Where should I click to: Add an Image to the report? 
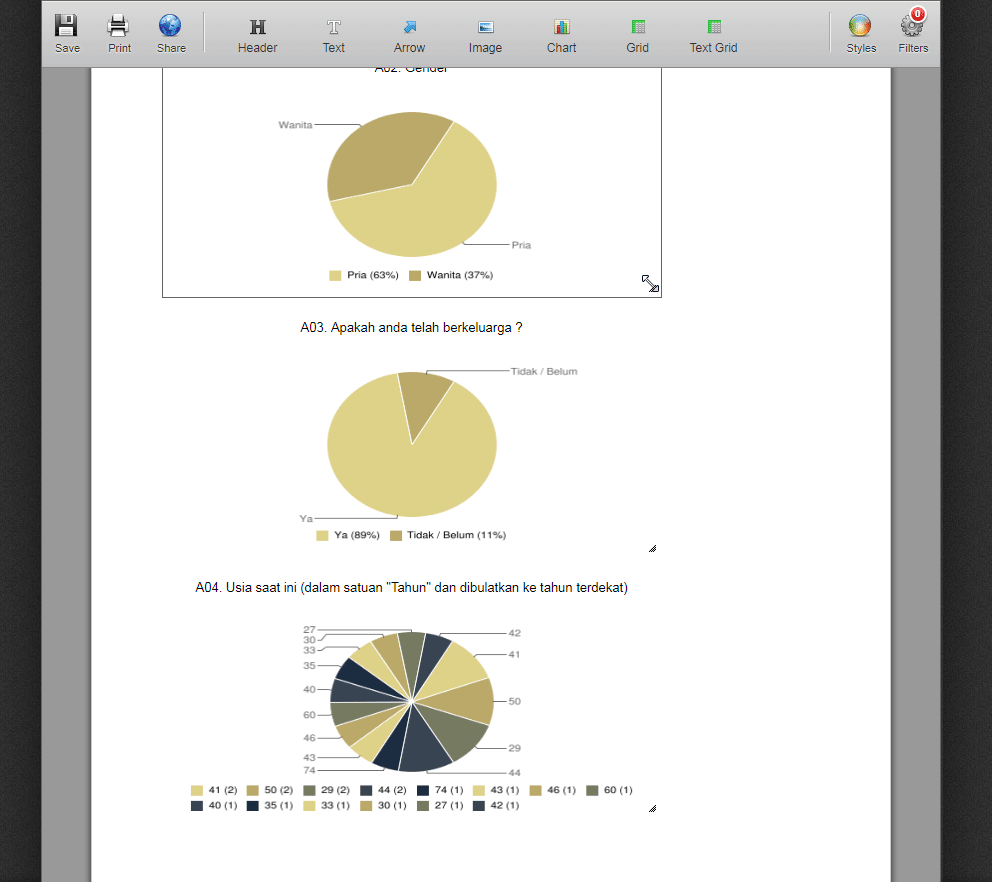[485, 30]
